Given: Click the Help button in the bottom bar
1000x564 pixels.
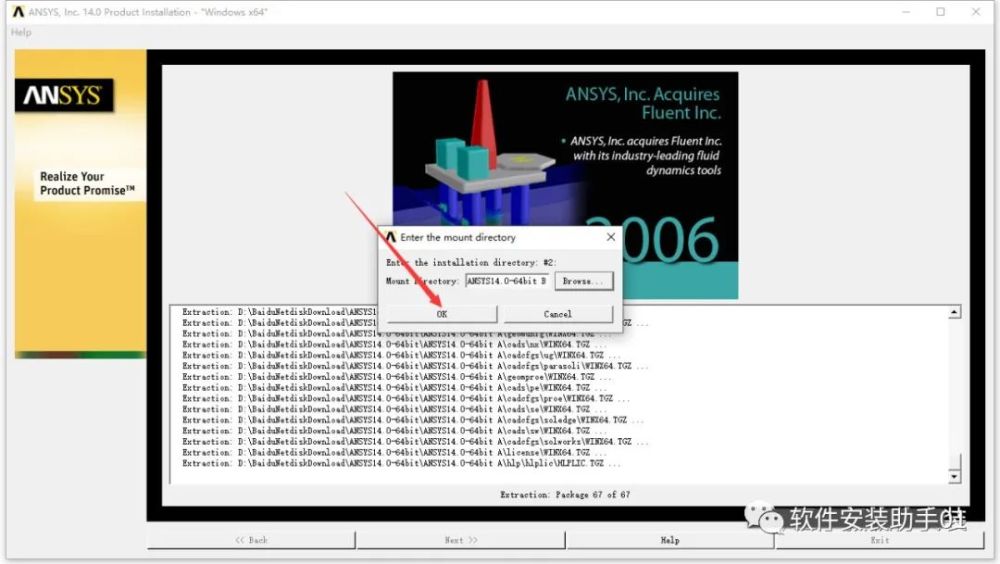Looking at the screenshot, I should pyautogui.click(x=670, y=540).
